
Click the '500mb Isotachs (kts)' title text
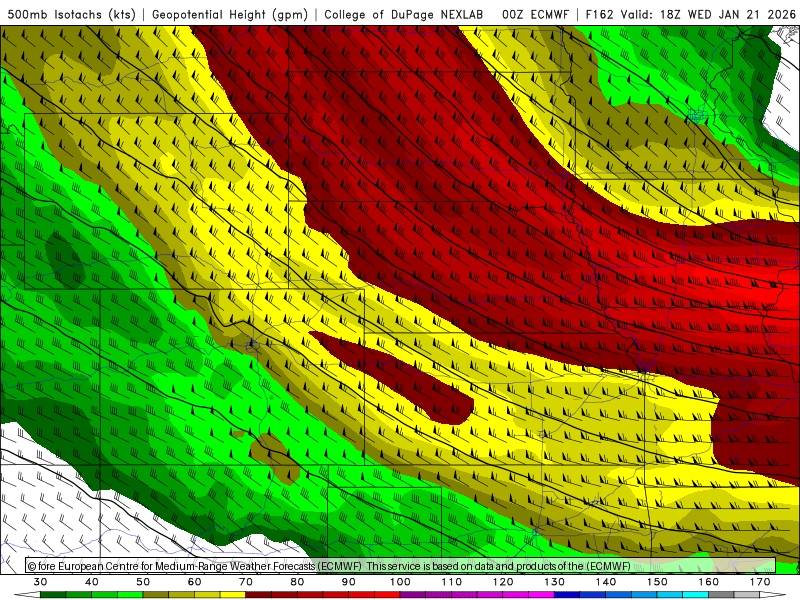pyautogui.click(x=72, y=14)
